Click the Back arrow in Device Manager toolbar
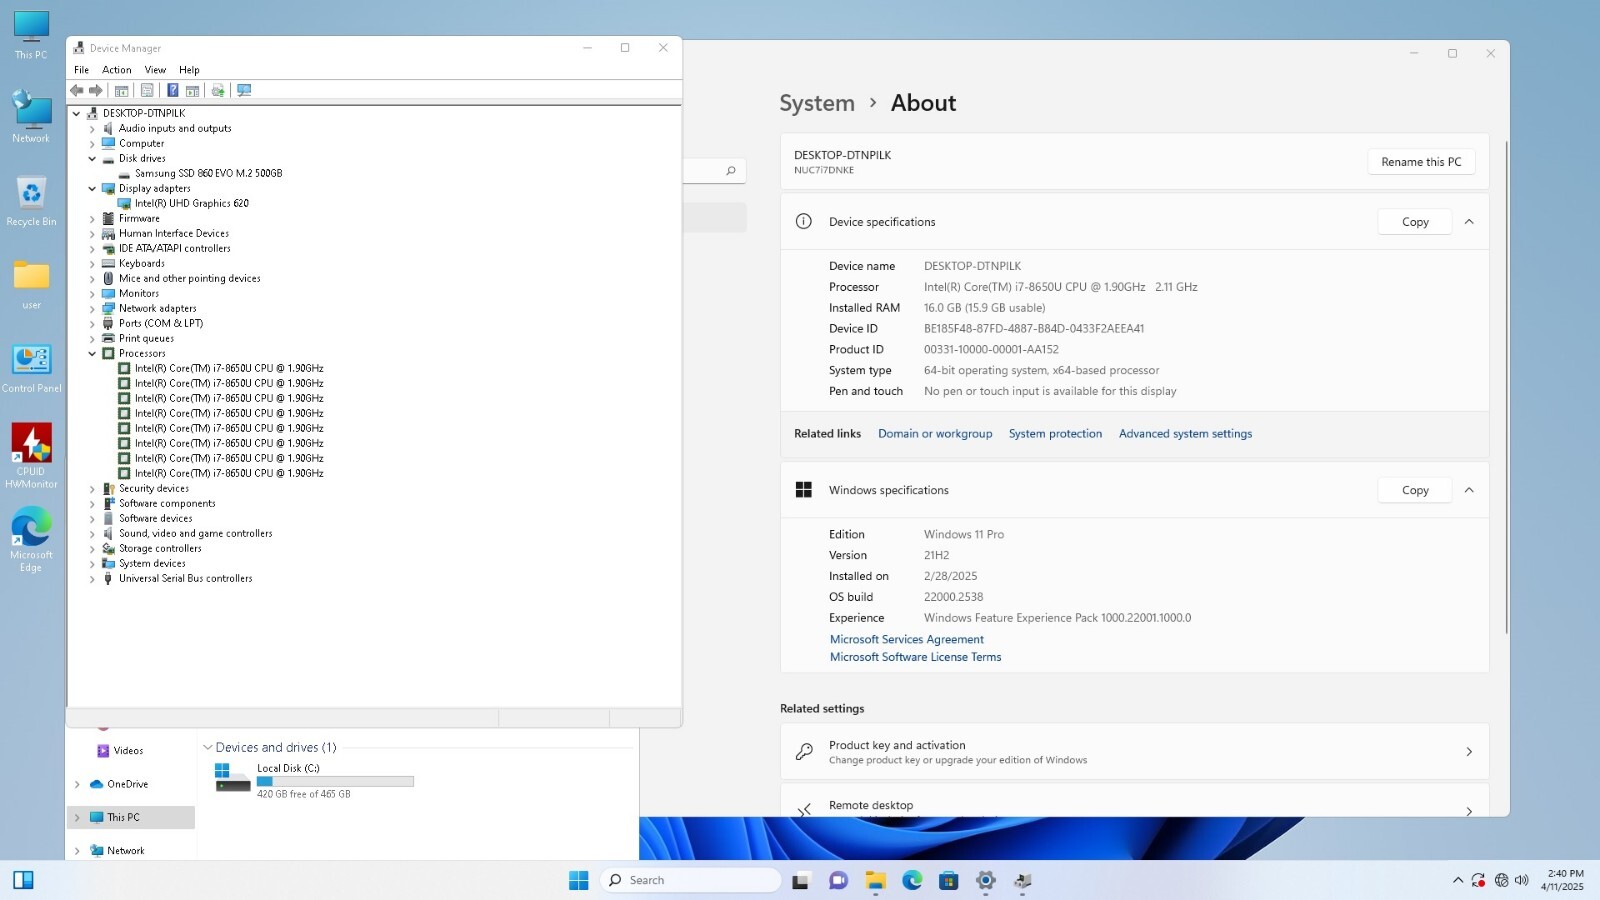The image size is (1600, 900). tap(76, 90)
